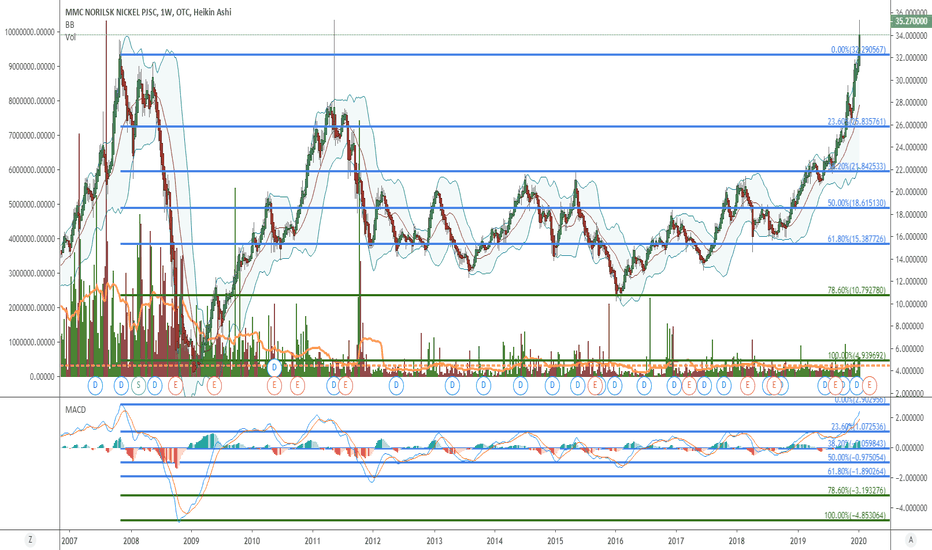This screenshot has width=932, height=550.
Task: Select the MACD indicator label
Action: (75, 410)
